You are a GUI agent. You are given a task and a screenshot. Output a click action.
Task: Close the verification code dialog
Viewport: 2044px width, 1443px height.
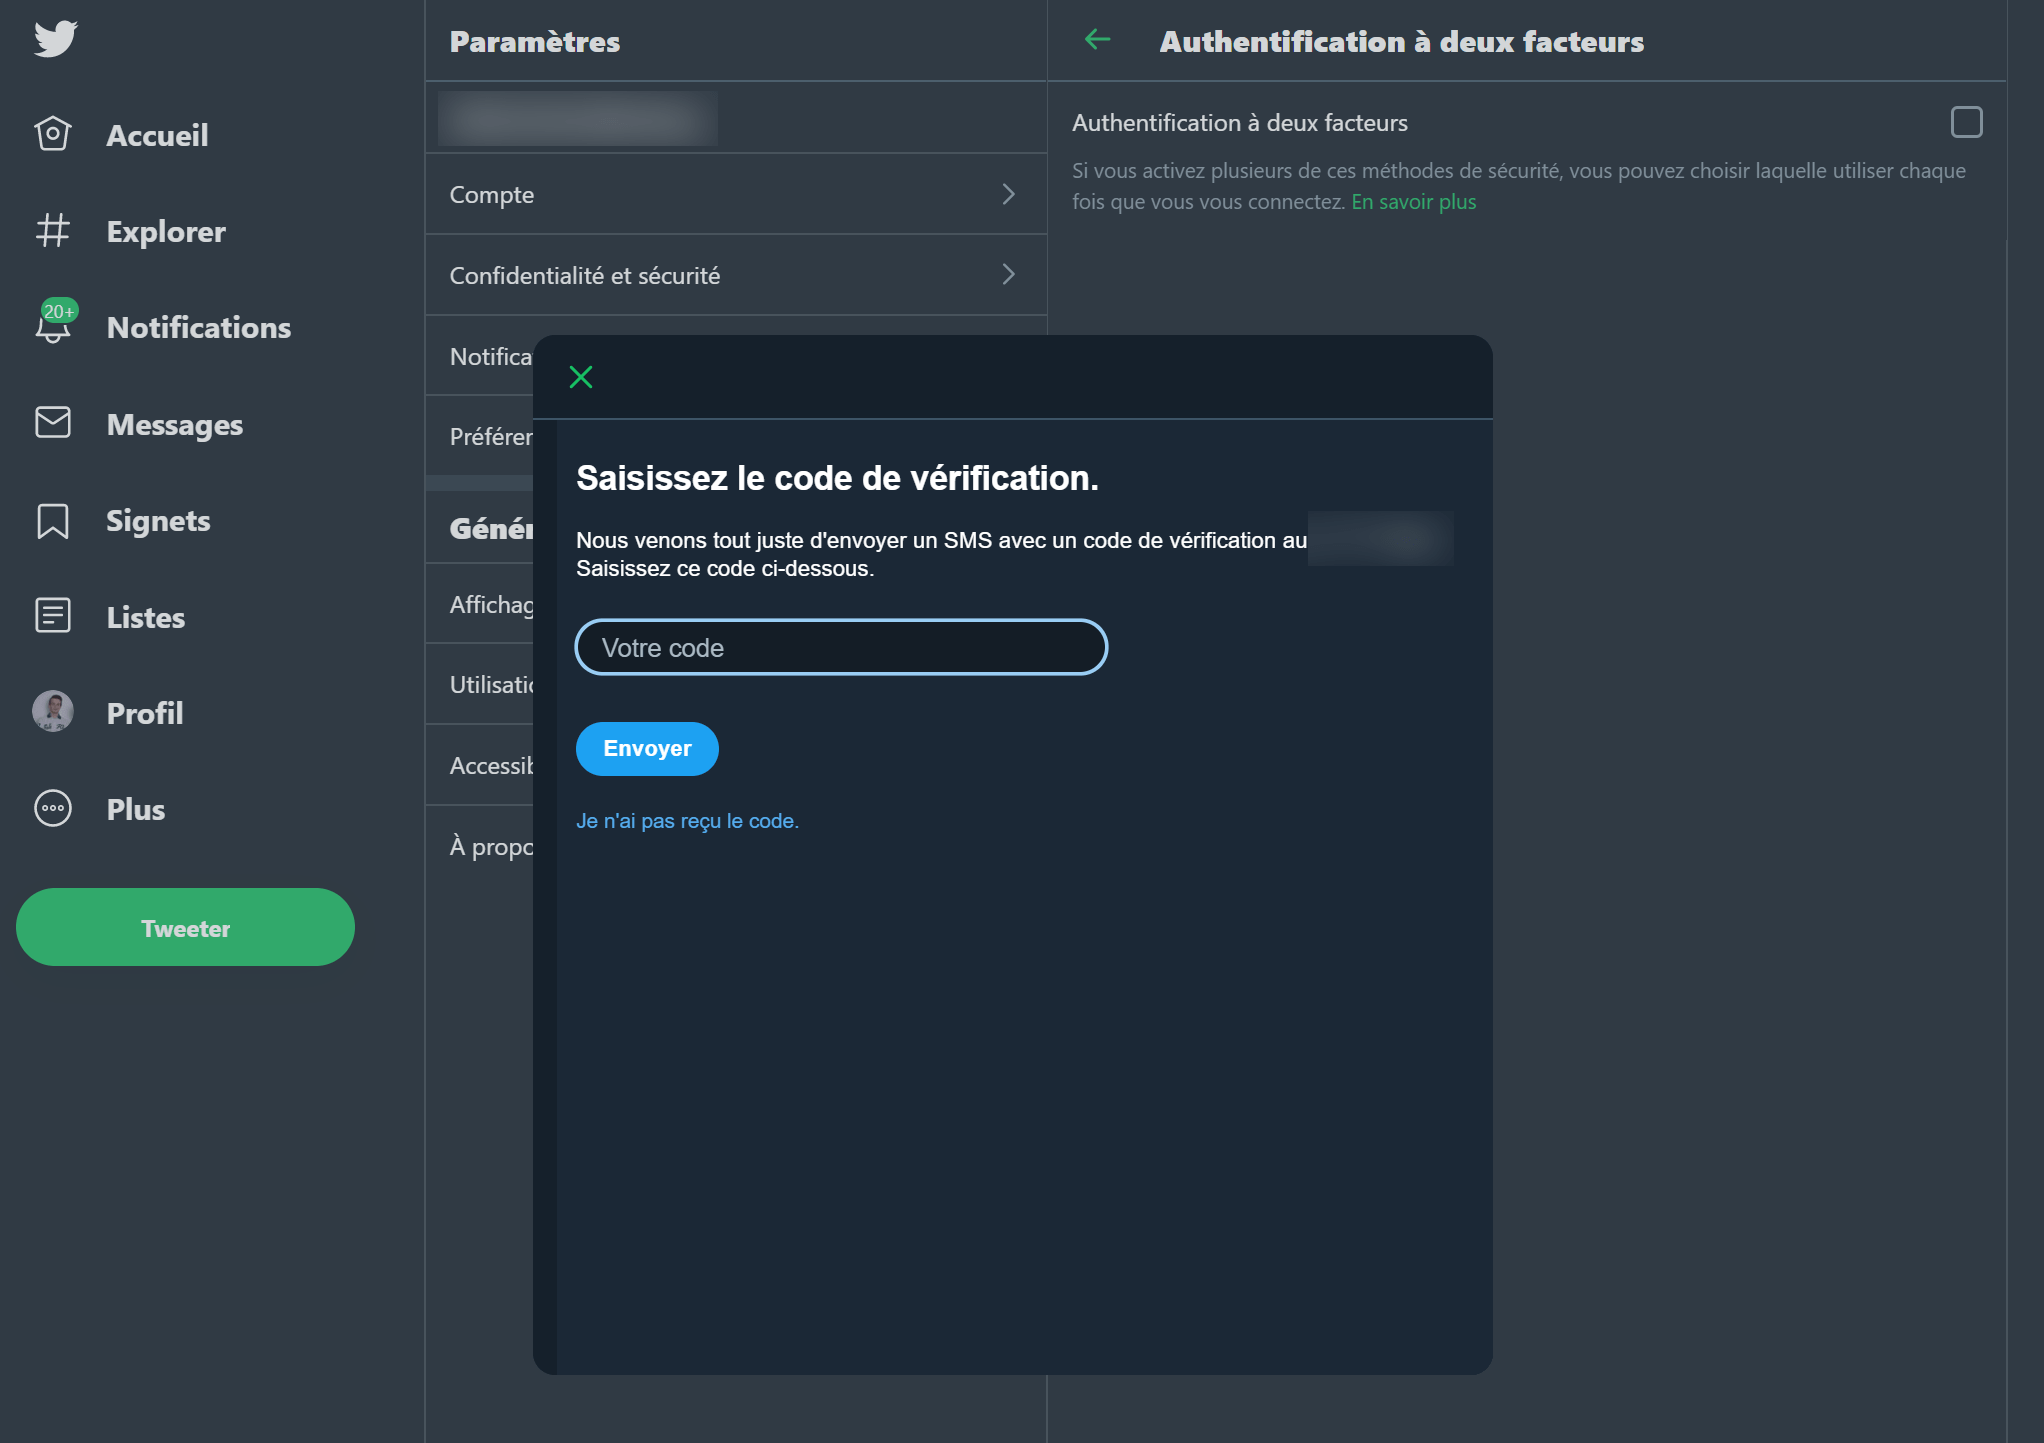(581, 377)
